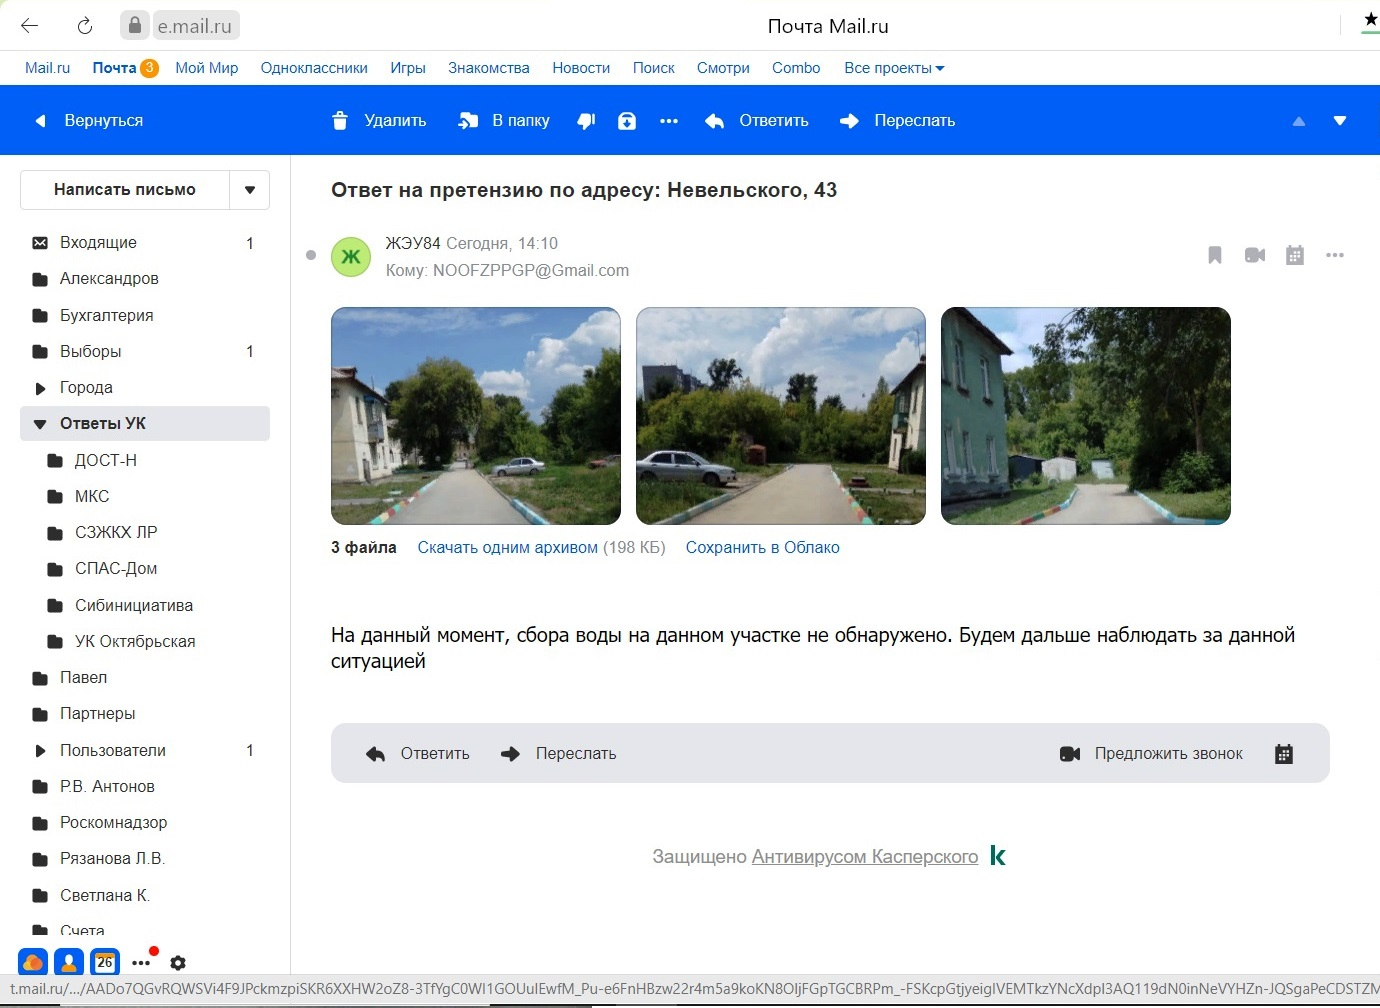Start video call via camera icon in header
The width and height of the screenshot is (1380, 1008).
1255,255
